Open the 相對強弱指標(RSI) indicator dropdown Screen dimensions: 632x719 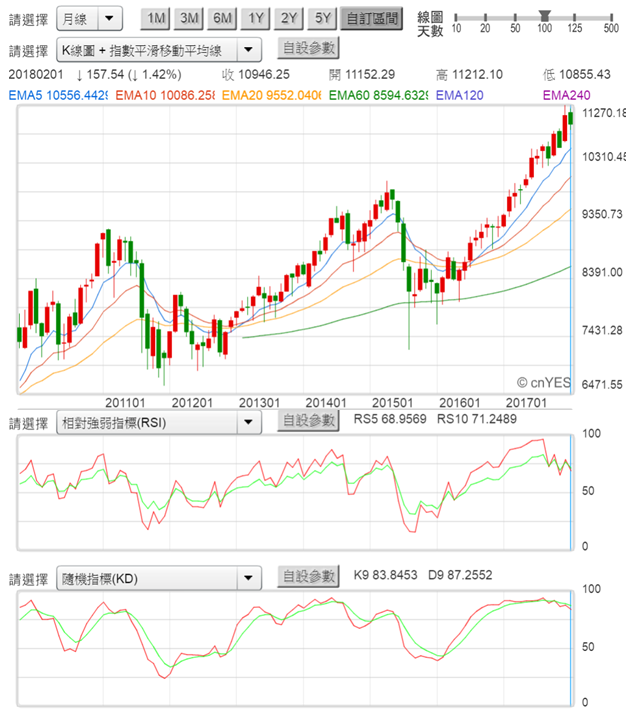click(159, 423)
